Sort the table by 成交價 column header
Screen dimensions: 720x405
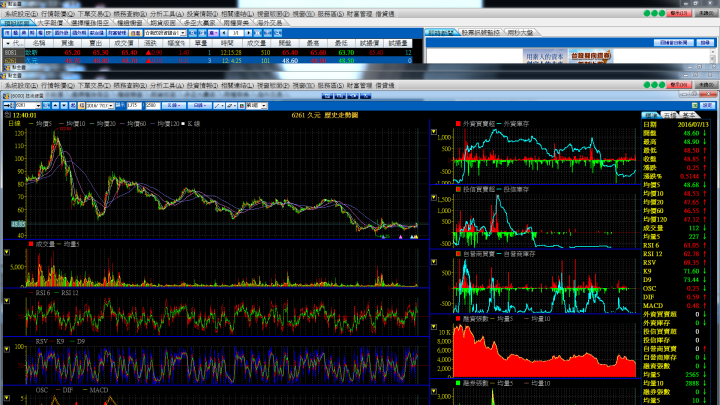point(124,43)
